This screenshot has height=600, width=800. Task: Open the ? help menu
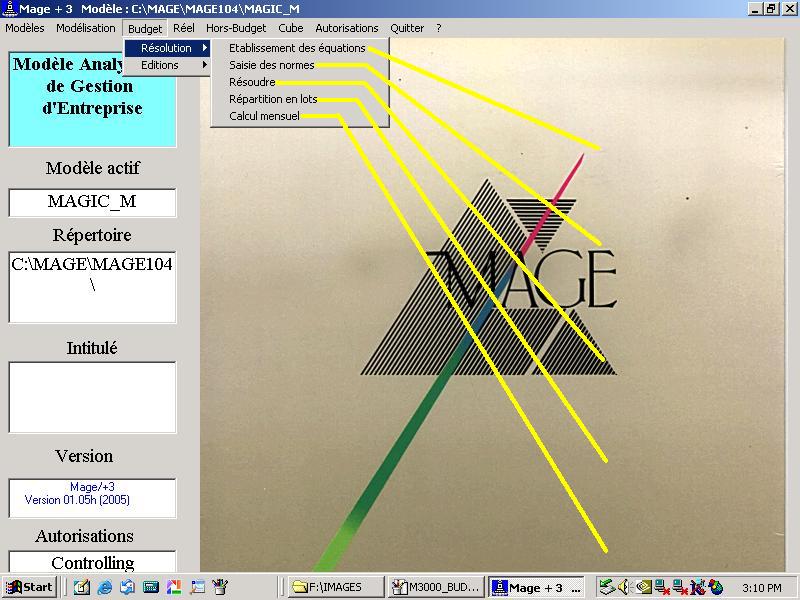(439, 28)
